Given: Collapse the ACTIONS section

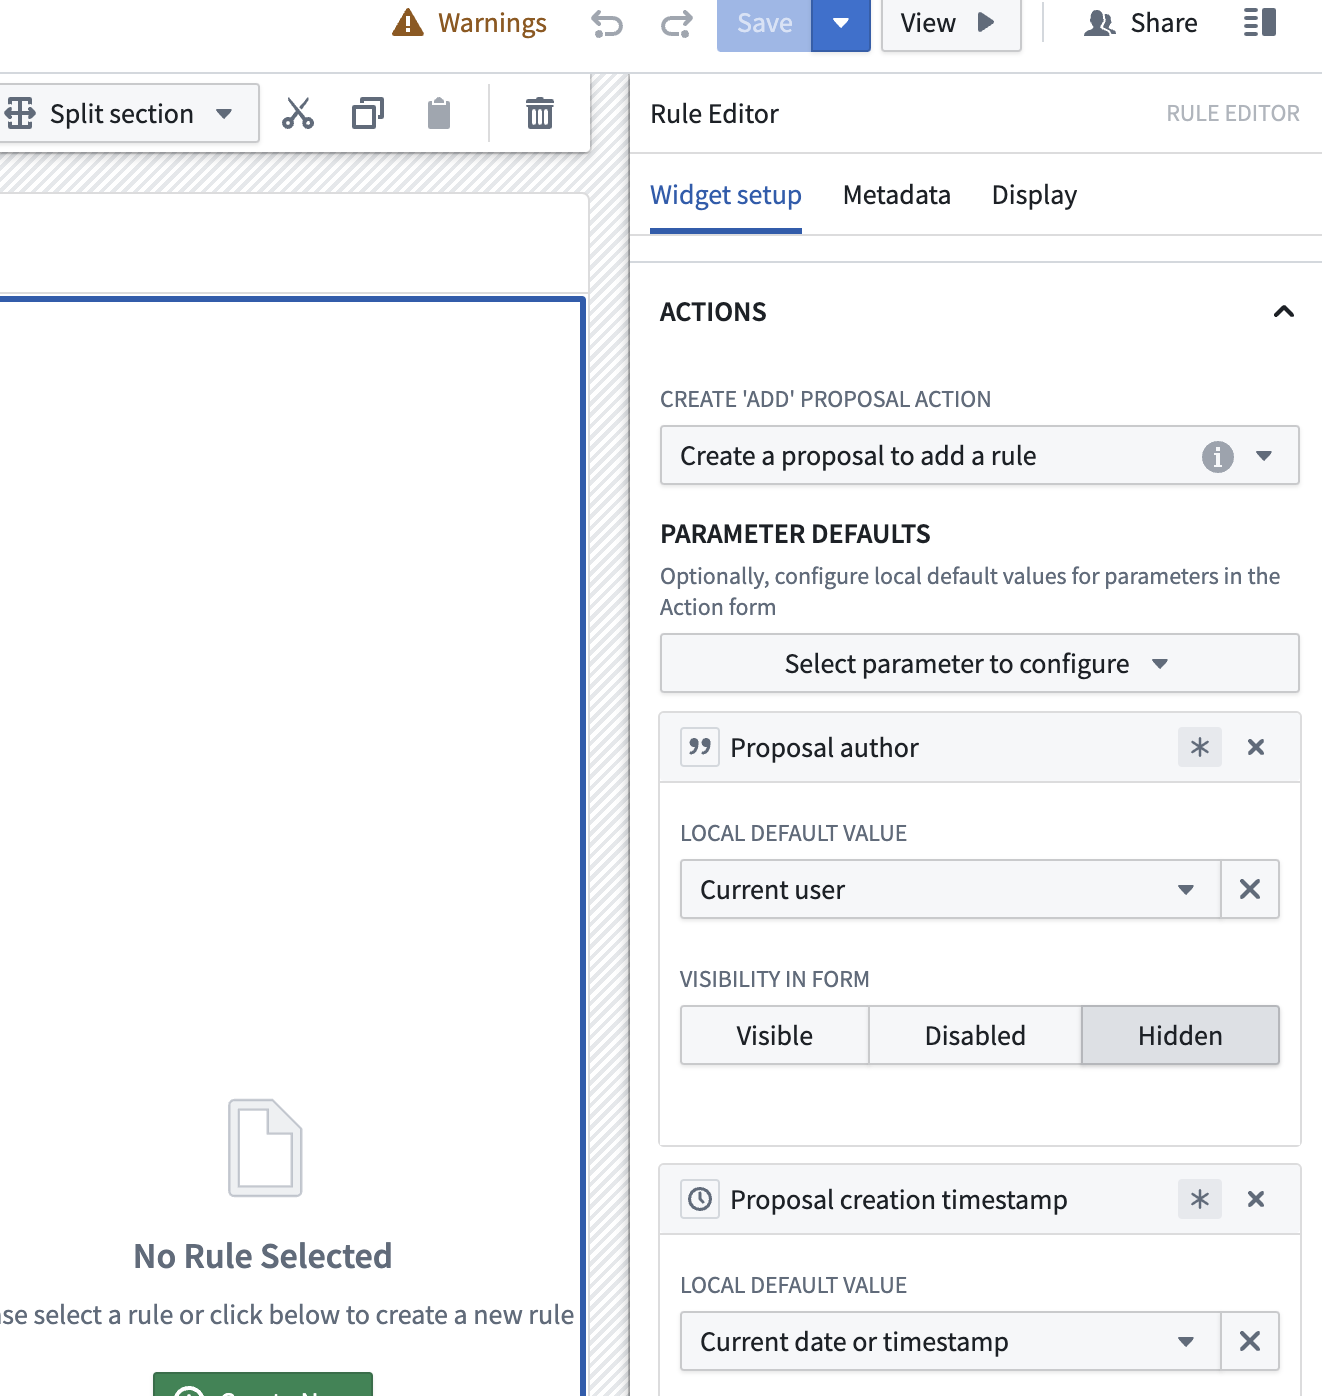Looking at the screenshot, I should [1284, 312].
